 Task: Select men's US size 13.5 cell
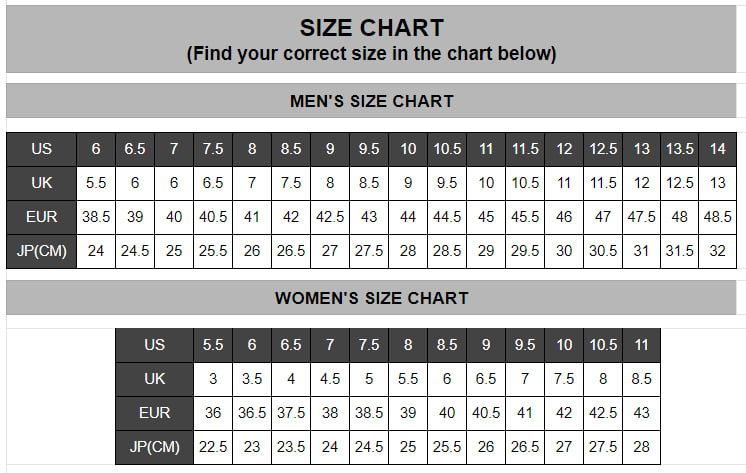(x=679, y=149)
